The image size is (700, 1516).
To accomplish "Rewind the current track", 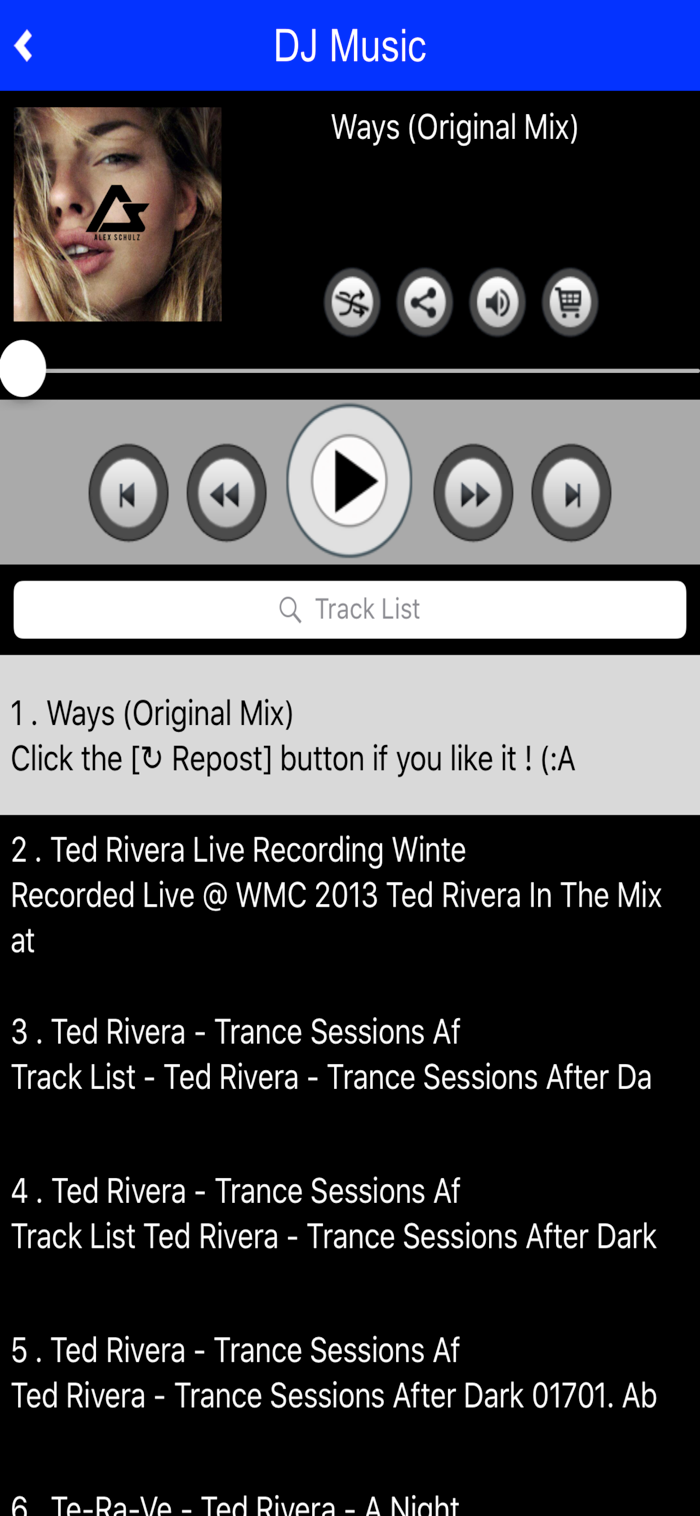I will tap(226, 493).
